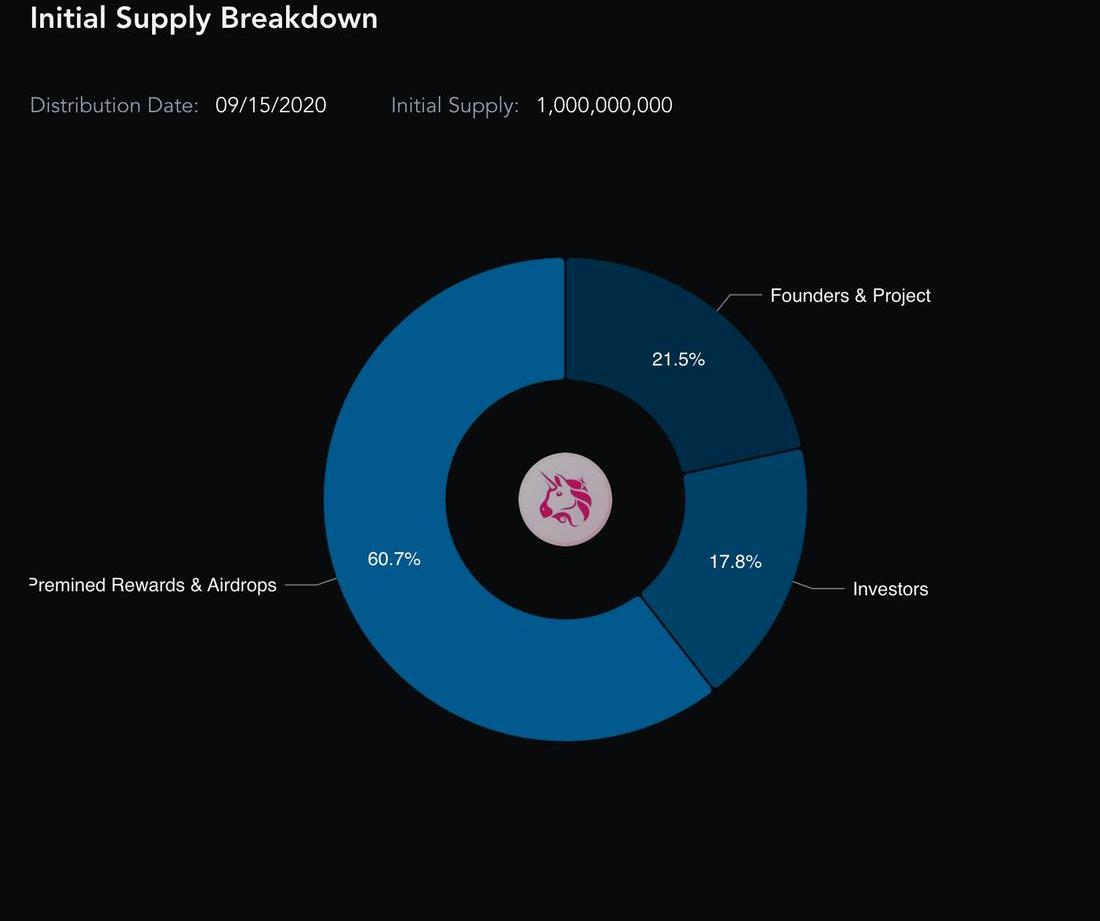Image resolution: width=1100 pixels, height=921 pixels.
Task: Click the pink unicorn logo in chart center
Action: (x=565, y=499)
